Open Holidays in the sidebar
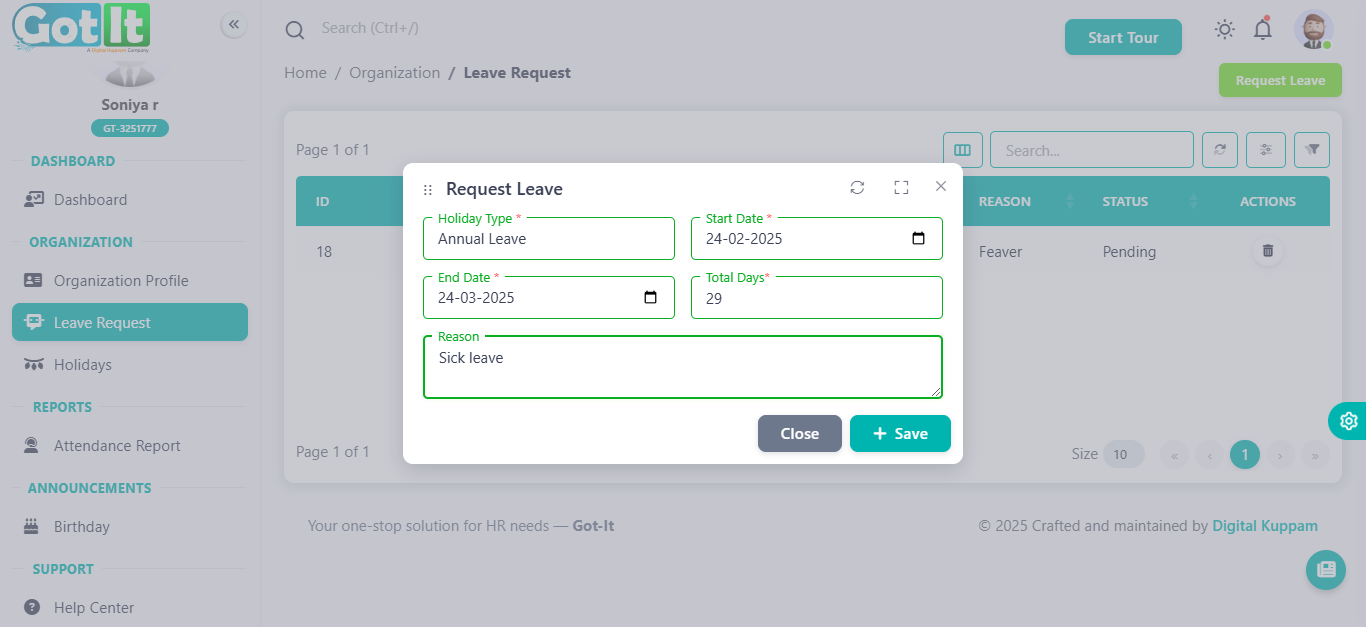 [83, 365]
